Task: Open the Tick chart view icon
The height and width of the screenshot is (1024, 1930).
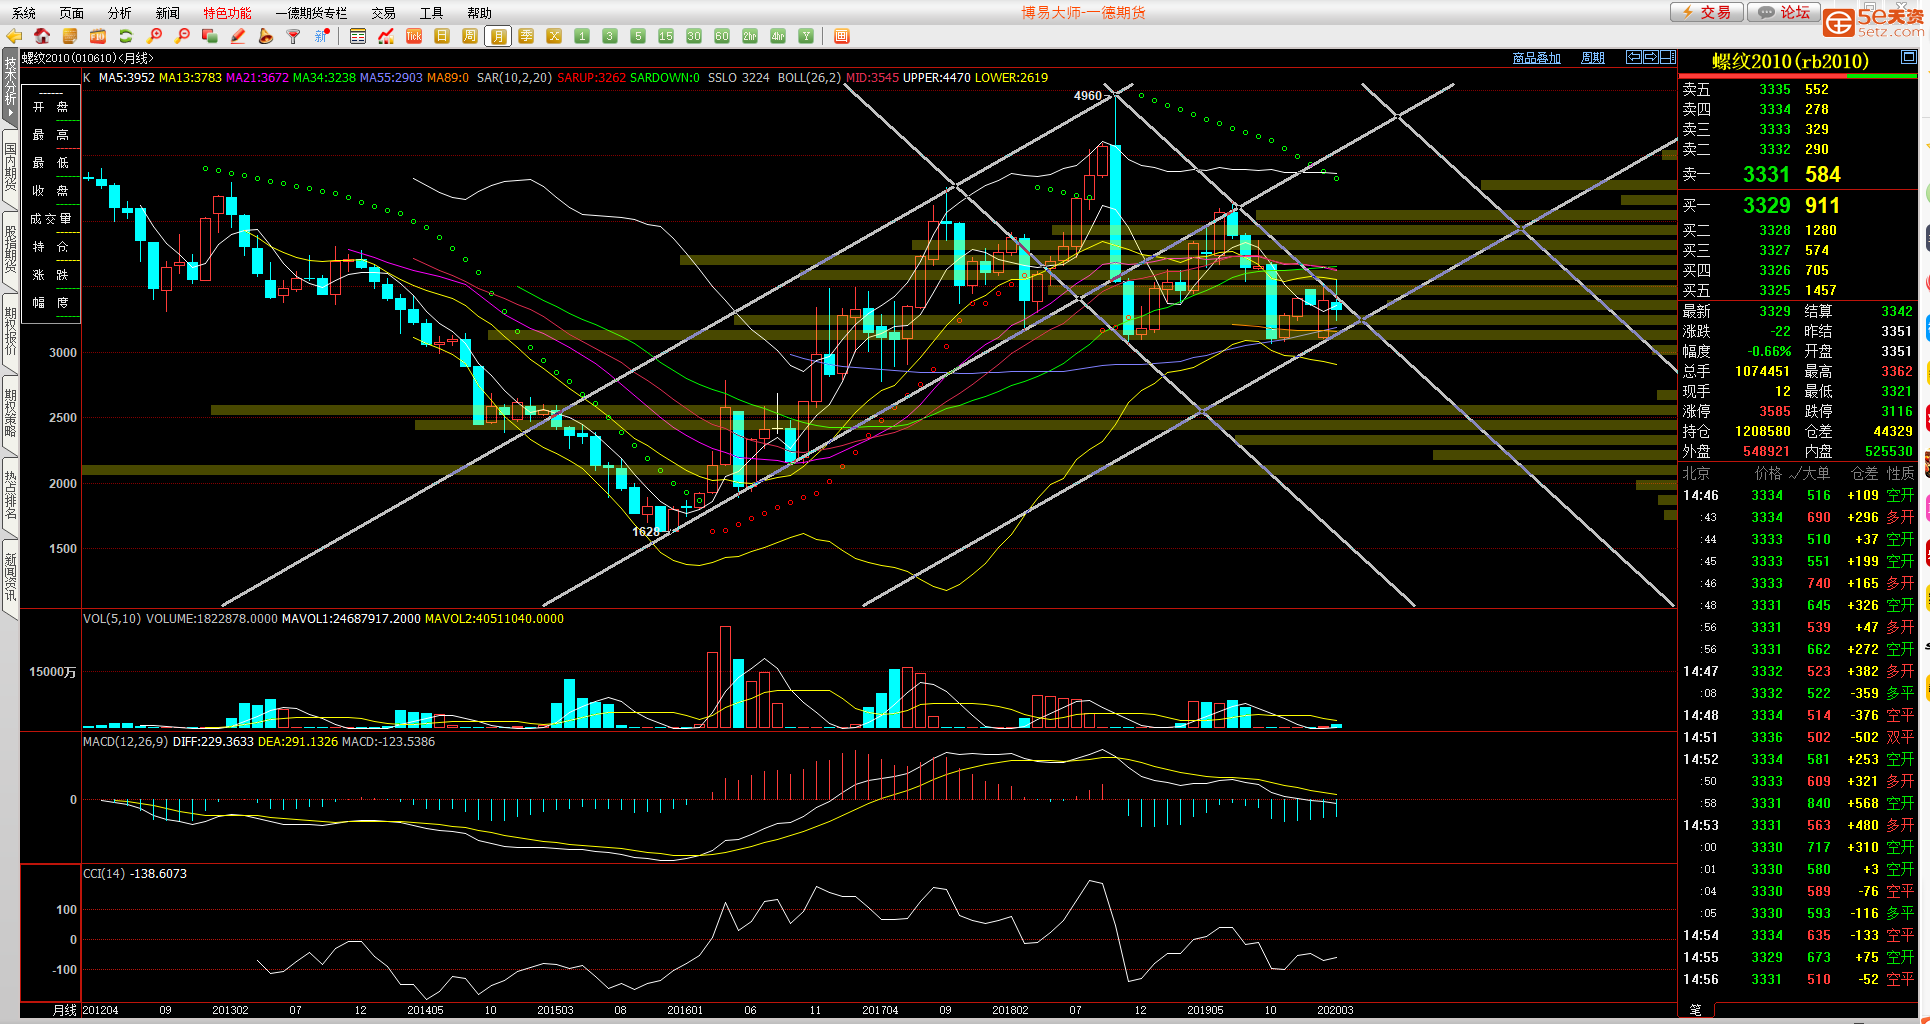Action: pos(414,36)
